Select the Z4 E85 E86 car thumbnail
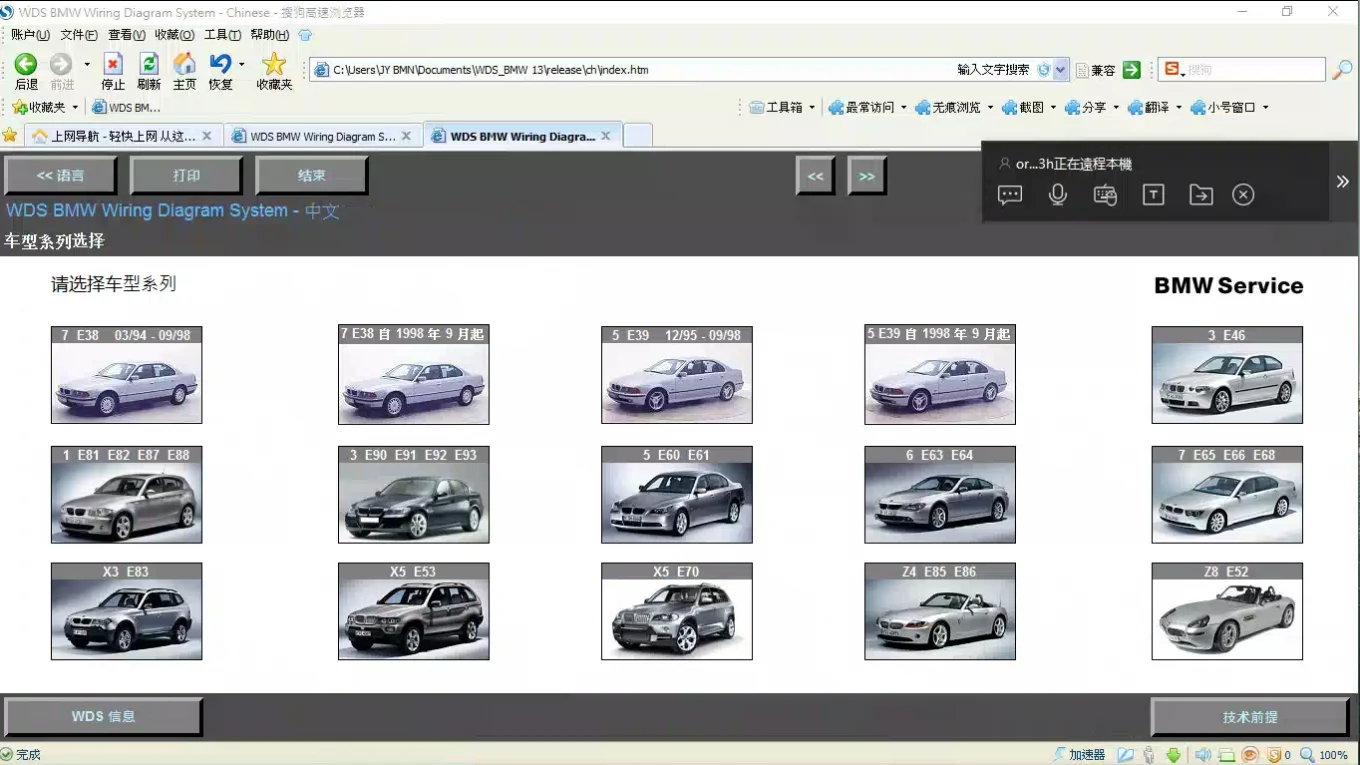The width and height of the screenshot is (1360, 765). point(940,611)
